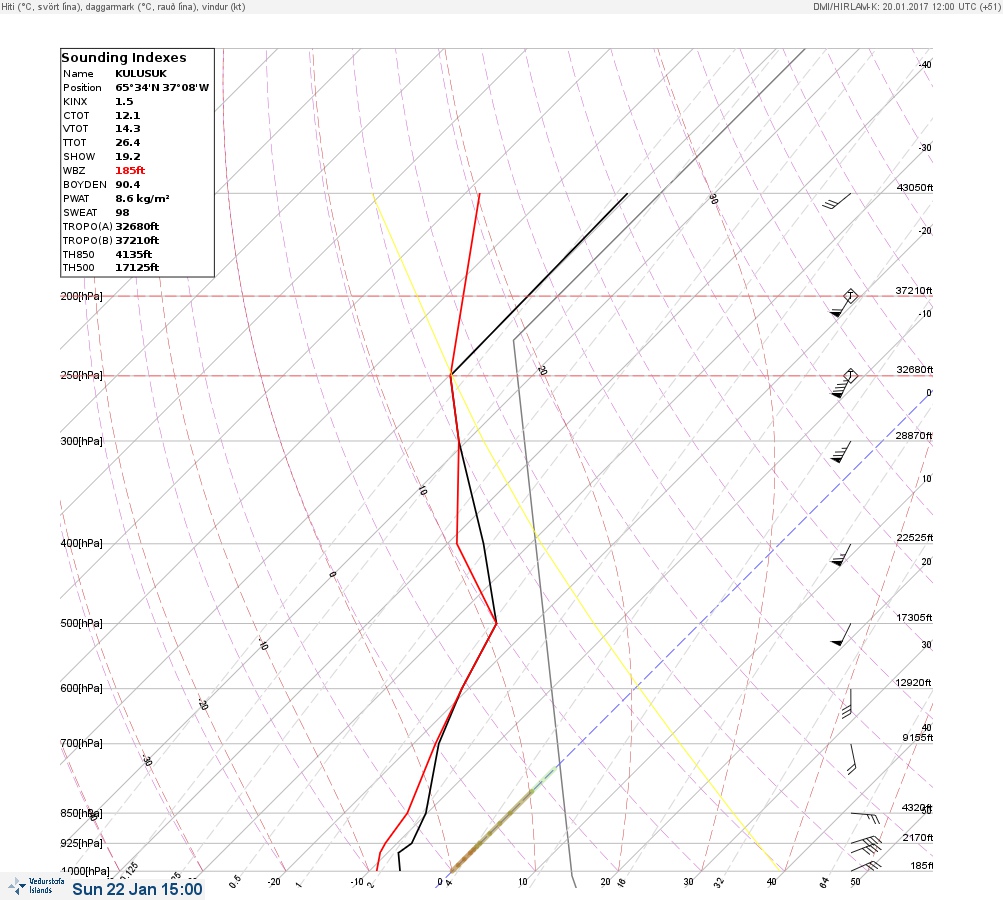Image resolution: width=1003 pixels, height=900 pixels.
Task: Click the 43050ft altitude label
Action: [915, 187]
